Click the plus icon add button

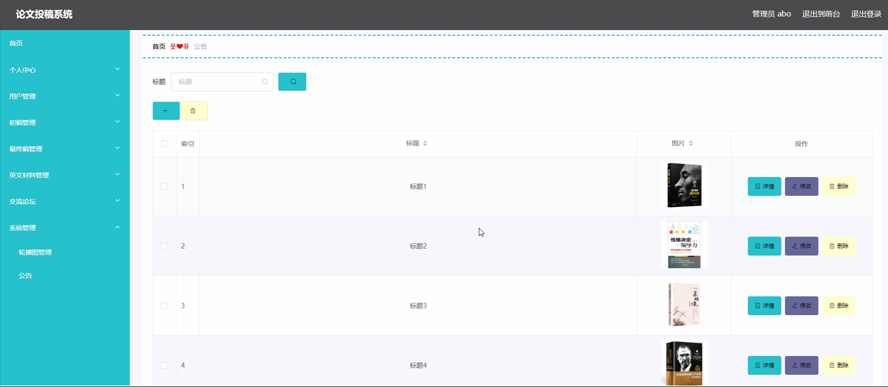[166, 111]
